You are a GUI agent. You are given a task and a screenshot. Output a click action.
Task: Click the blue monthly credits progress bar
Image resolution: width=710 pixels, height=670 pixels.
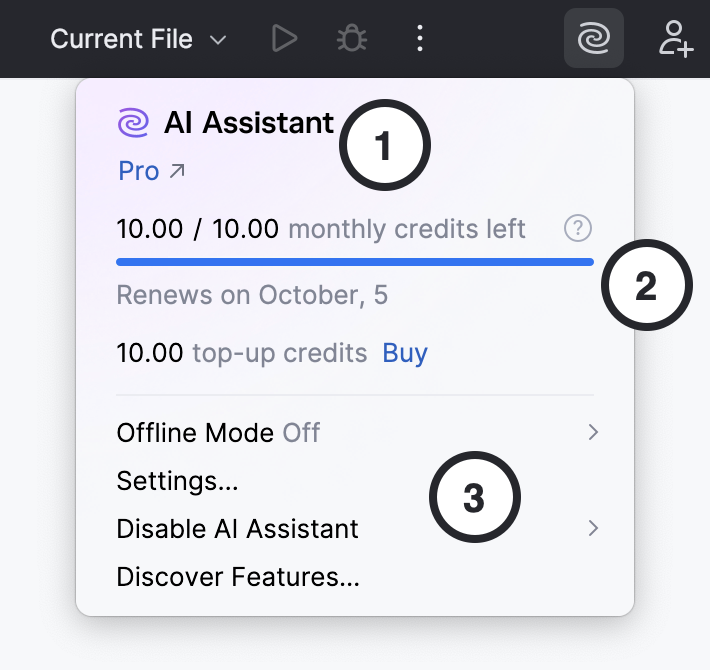(355, 262)
